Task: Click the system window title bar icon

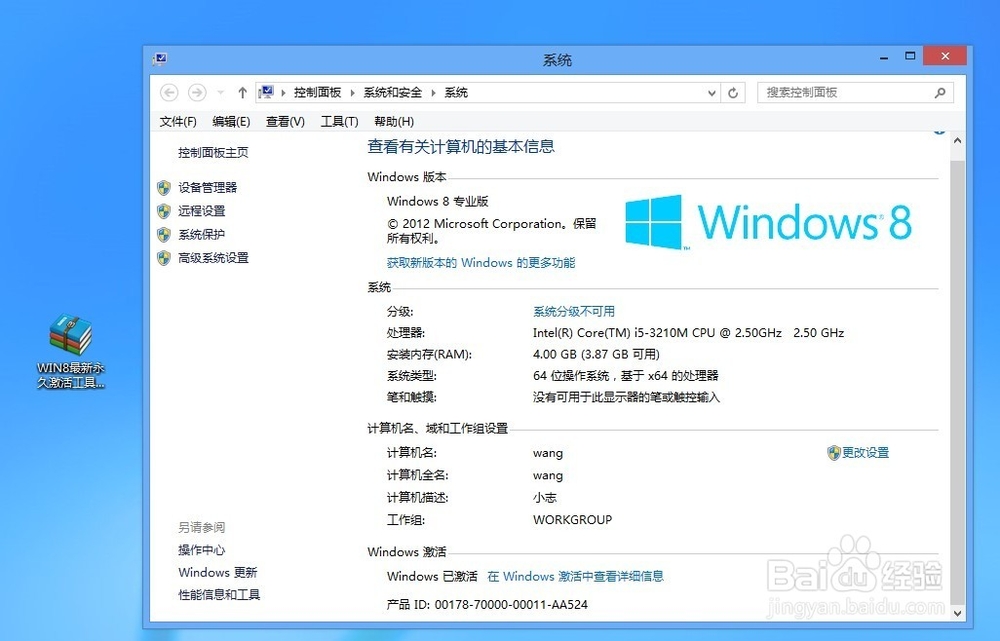Action: [x=160, y=59]
